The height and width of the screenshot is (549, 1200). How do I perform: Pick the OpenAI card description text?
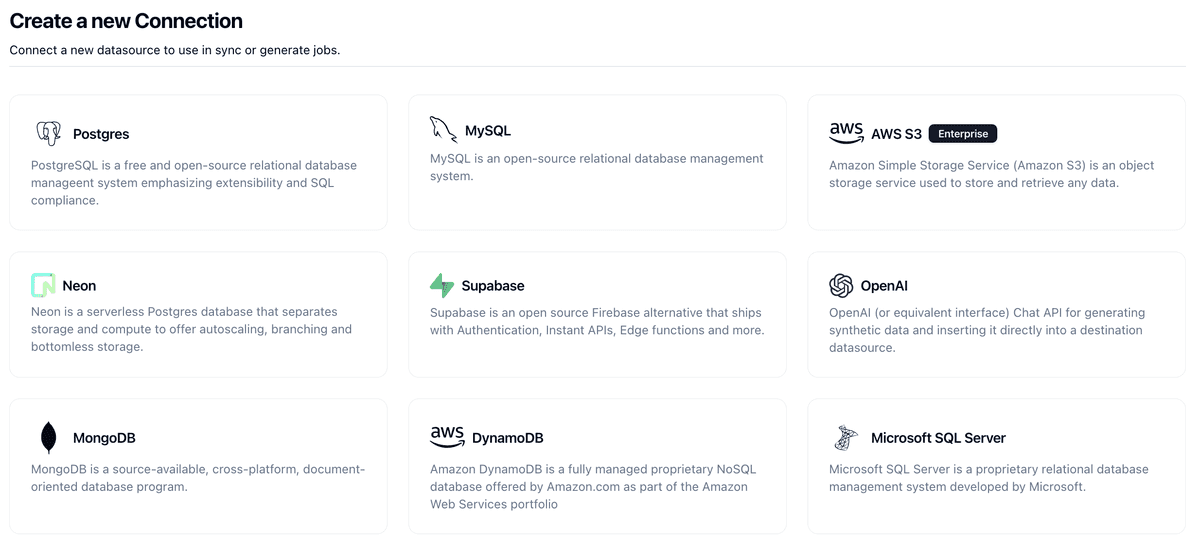click(987, 330)
